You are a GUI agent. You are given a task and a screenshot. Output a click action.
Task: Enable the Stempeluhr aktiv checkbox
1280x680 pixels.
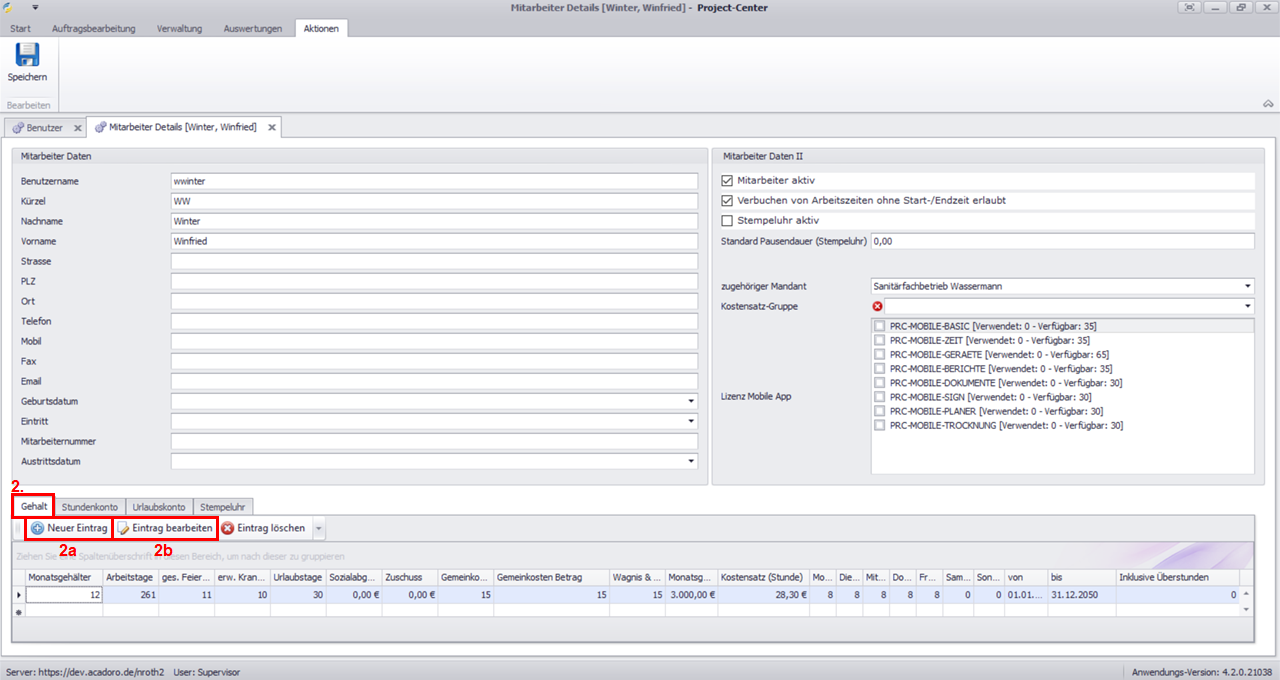[x=727, y=221]
